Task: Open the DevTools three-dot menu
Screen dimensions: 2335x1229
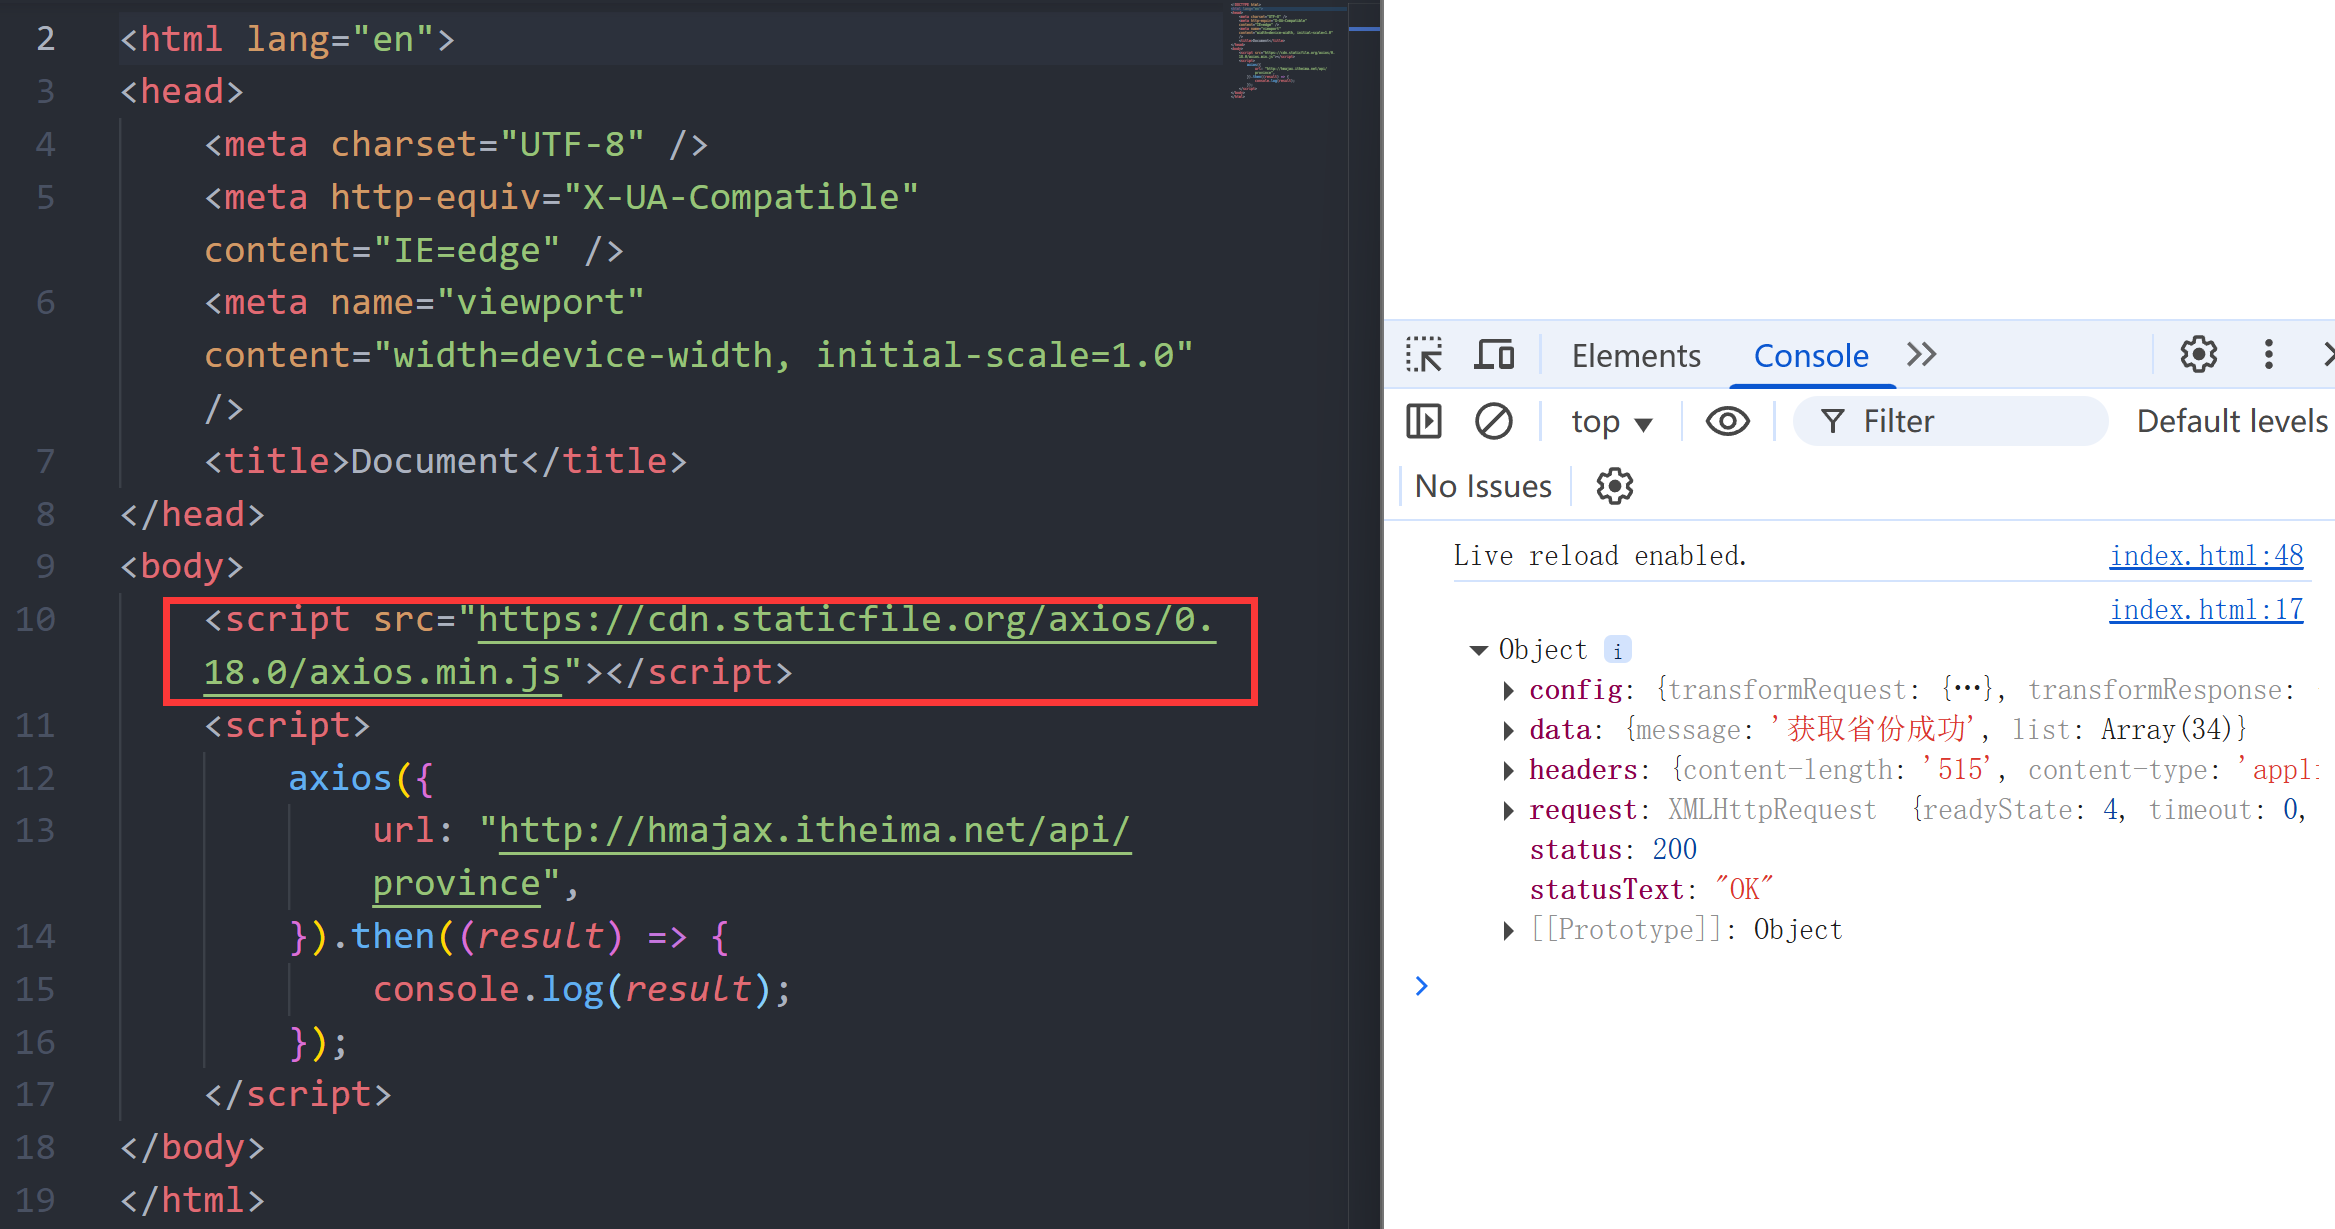Action: coord(2268,354)
